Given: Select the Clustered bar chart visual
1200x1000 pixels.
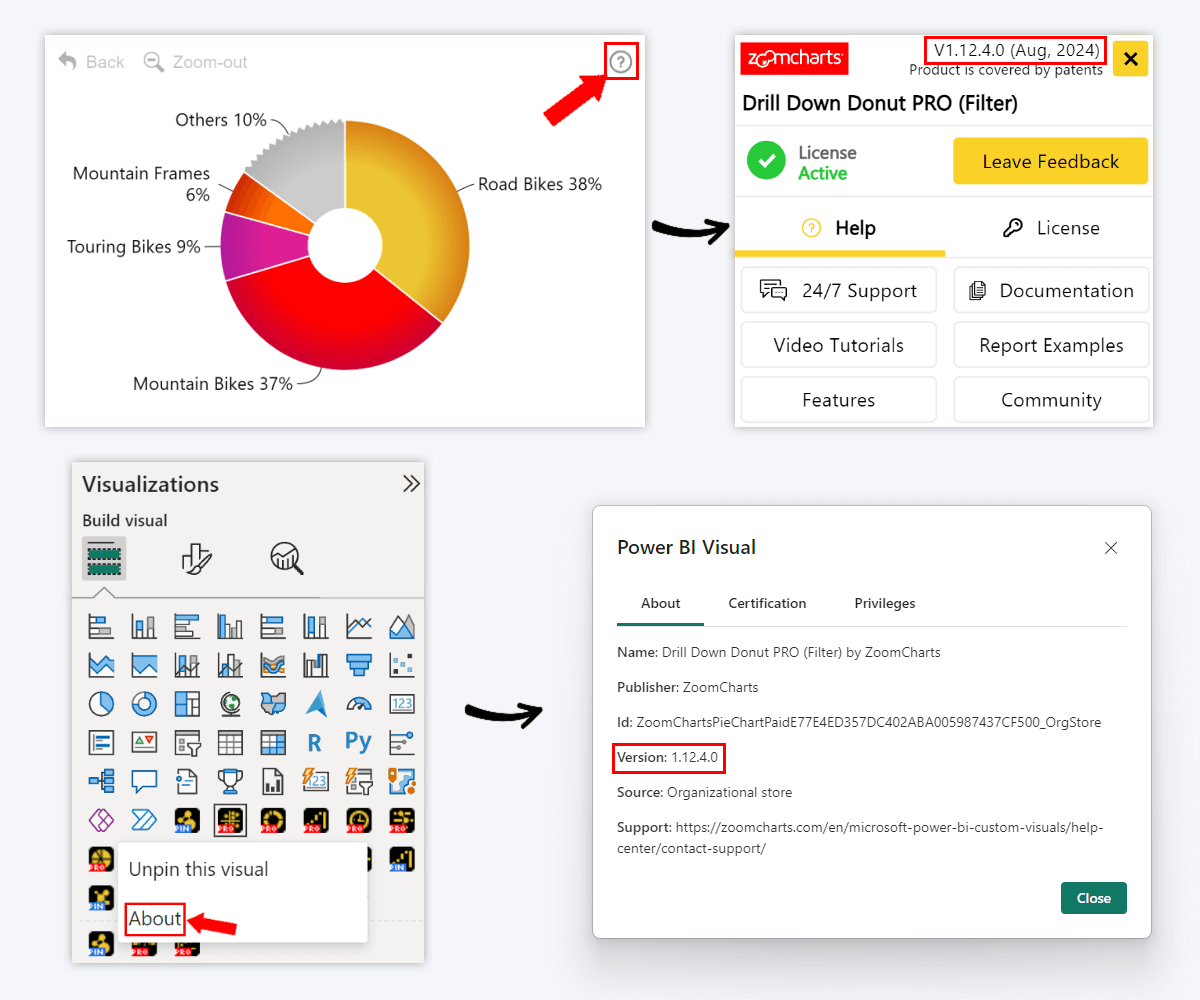Looking at the screenshot, I should [x=187, y=626].
